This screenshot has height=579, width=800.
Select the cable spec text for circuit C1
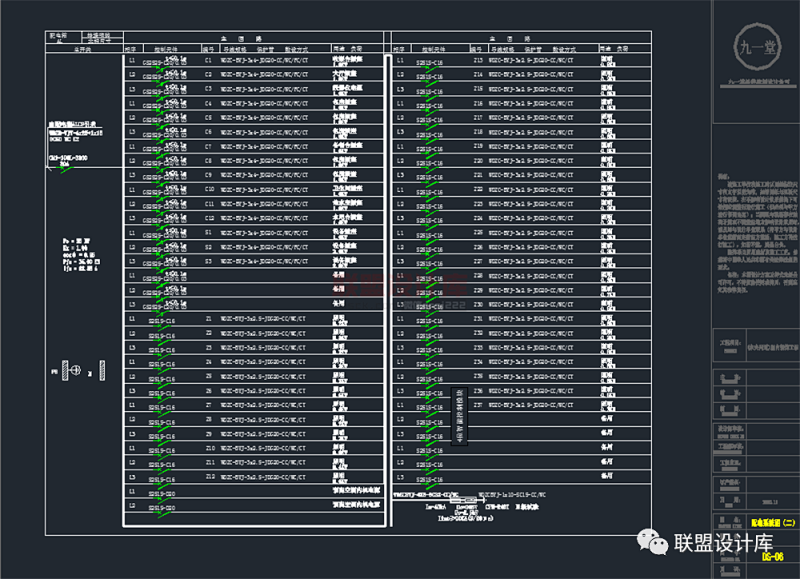263,60
